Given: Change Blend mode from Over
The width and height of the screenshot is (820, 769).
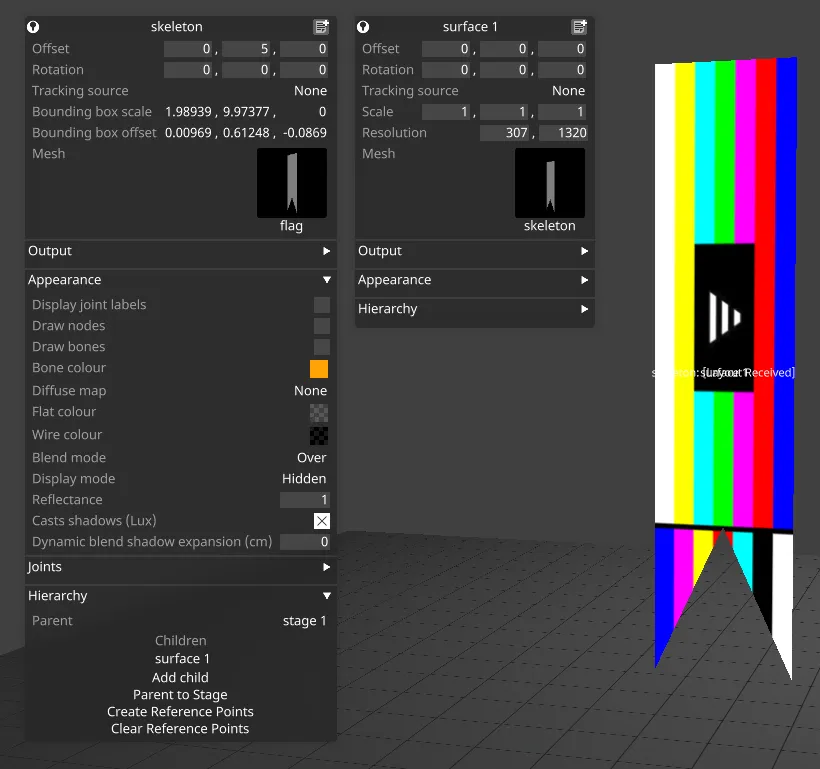Looking at the screenshot, I should pyautogui.click(x=311, y=457).
